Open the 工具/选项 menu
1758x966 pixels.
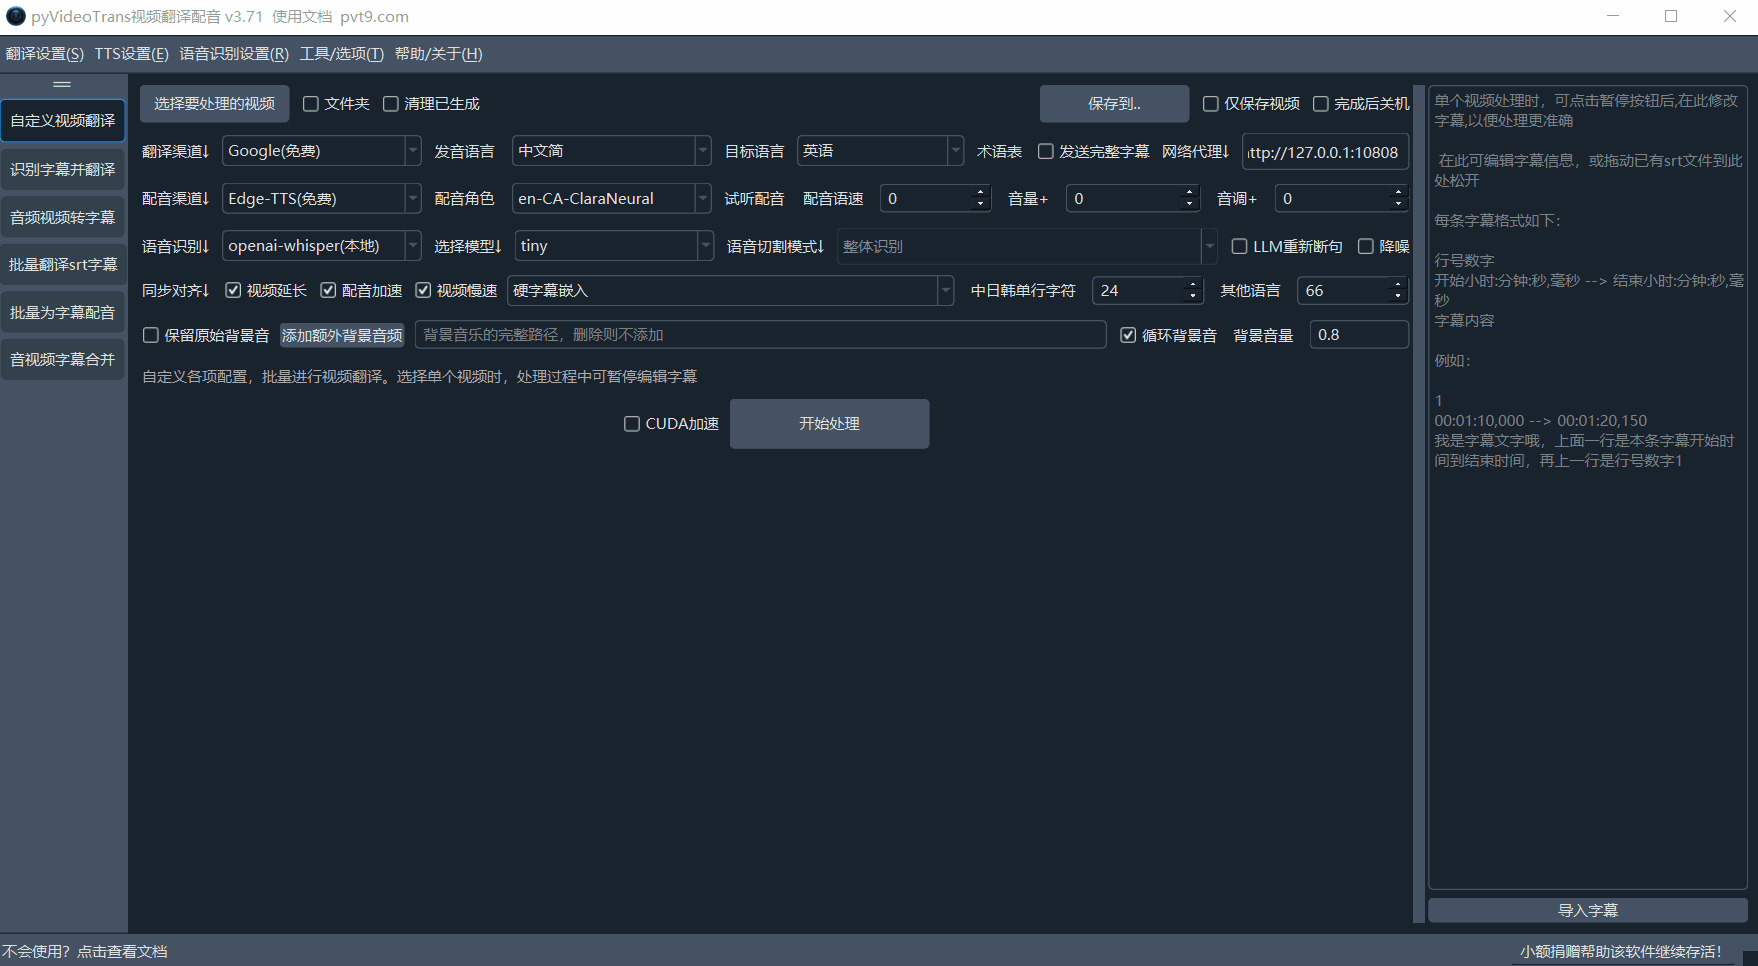click(x=341, y=54)
